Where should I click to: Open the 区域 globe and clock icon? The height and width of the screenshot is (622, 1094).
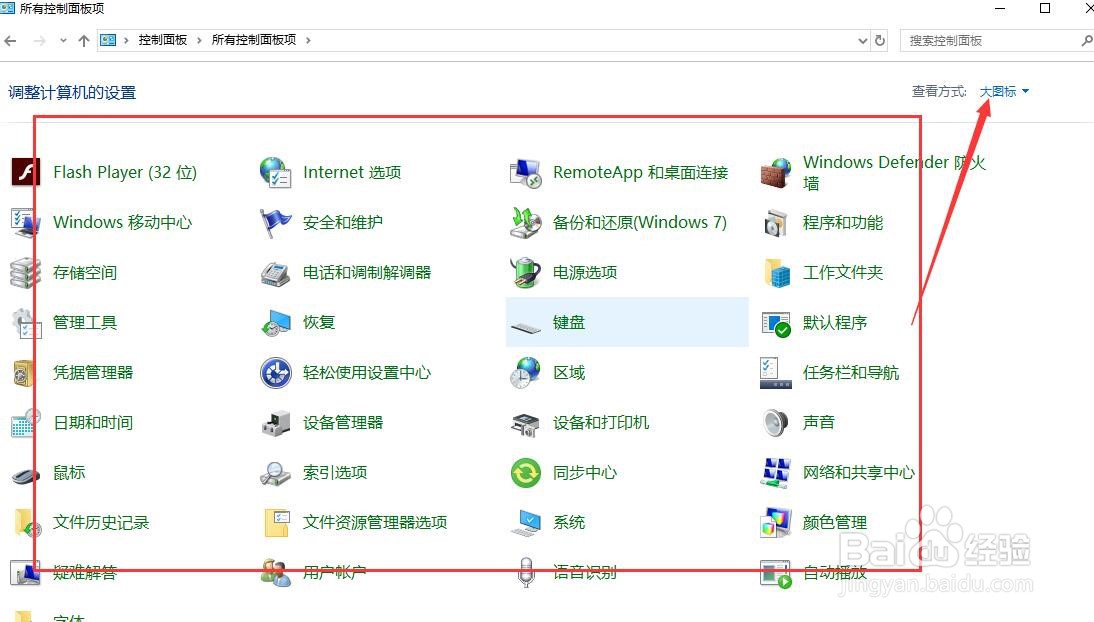point(525,373)
